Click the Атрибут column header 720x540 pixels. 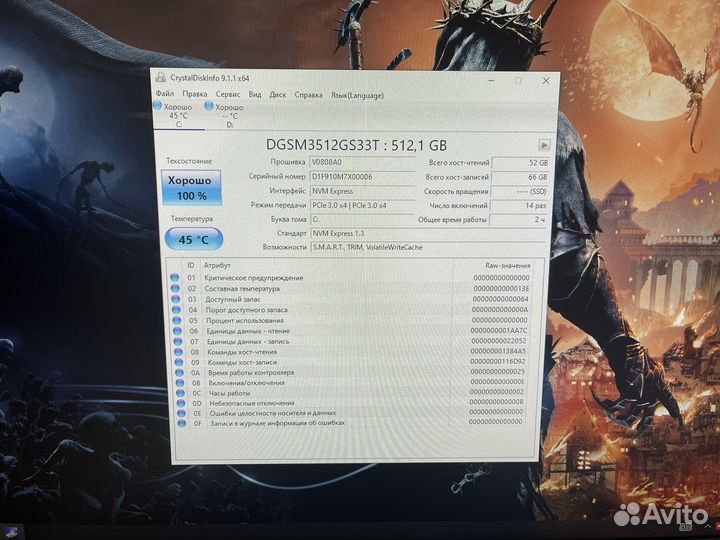click(217, 265)
